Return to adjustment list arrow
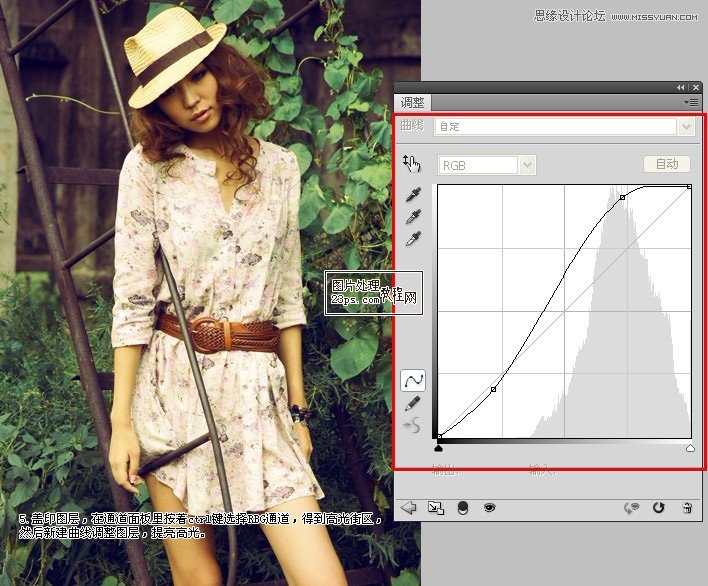Image resolution: width=708 pixels, height=586 pixels. (409, 508)
